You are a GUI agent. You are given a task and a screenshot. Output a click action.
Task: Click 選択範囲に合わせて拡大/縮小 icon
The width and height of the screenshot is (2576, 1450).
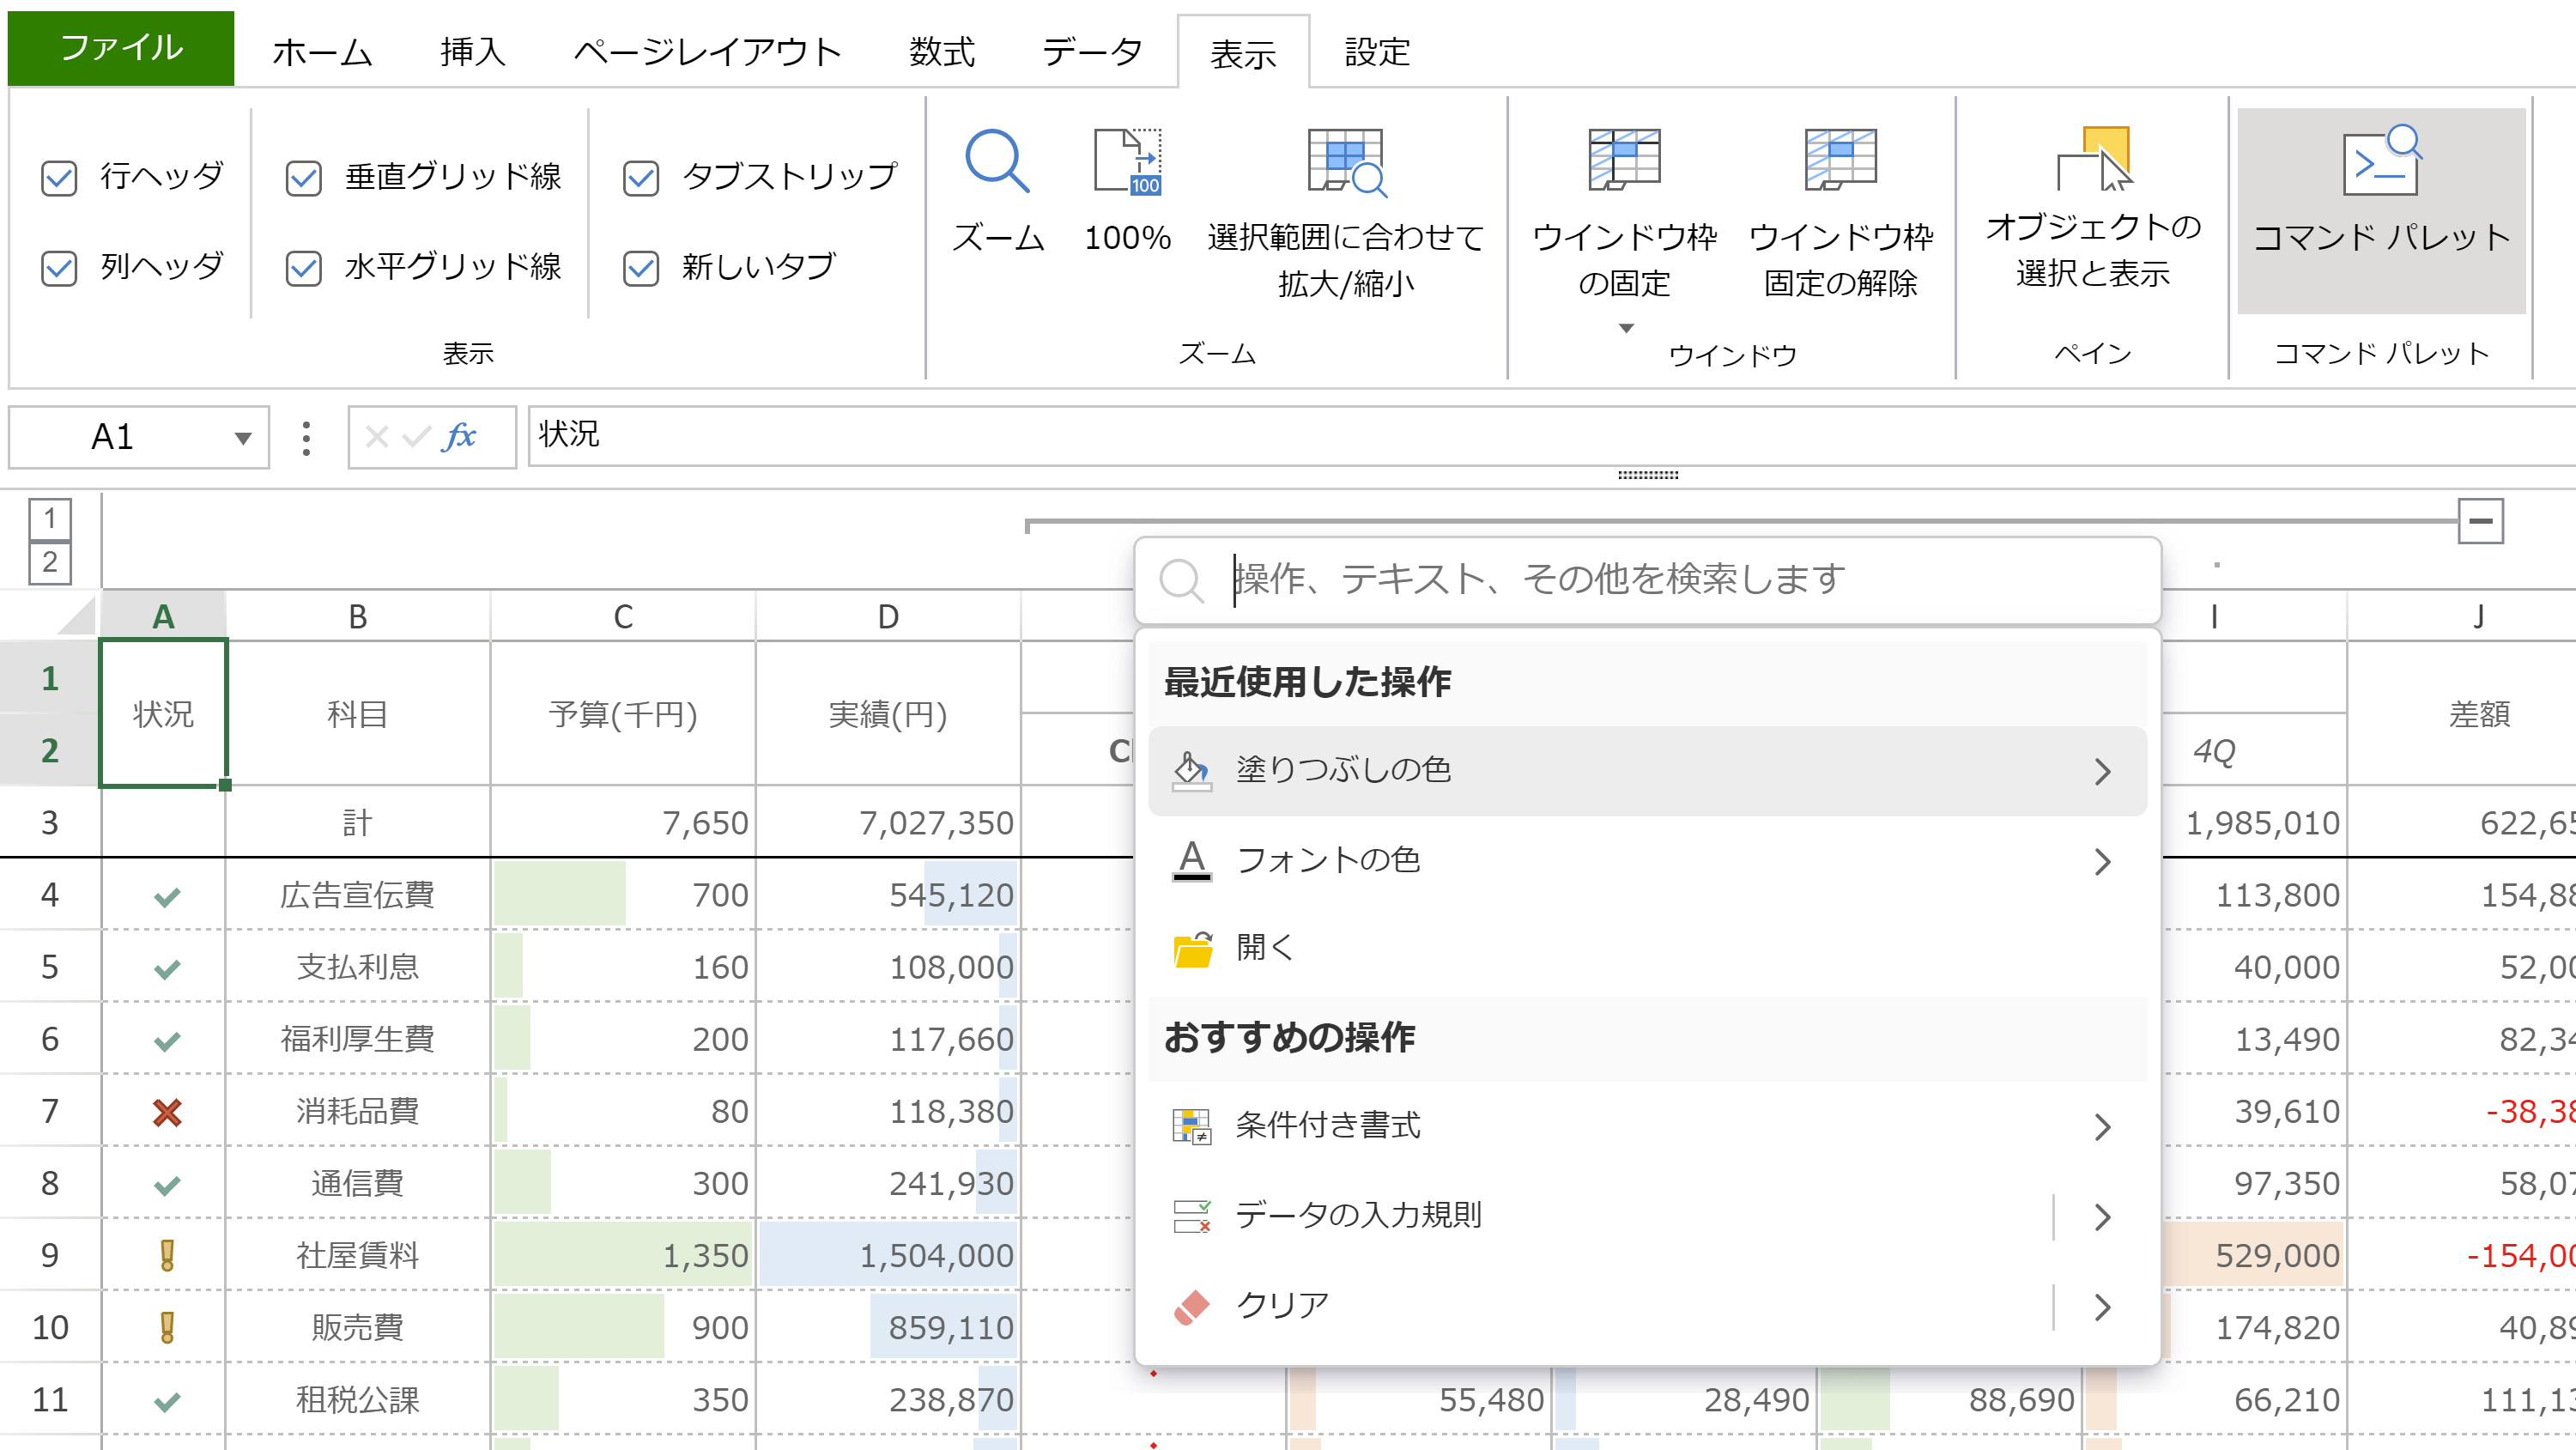pyautogui.click(x=1345, y=180)
